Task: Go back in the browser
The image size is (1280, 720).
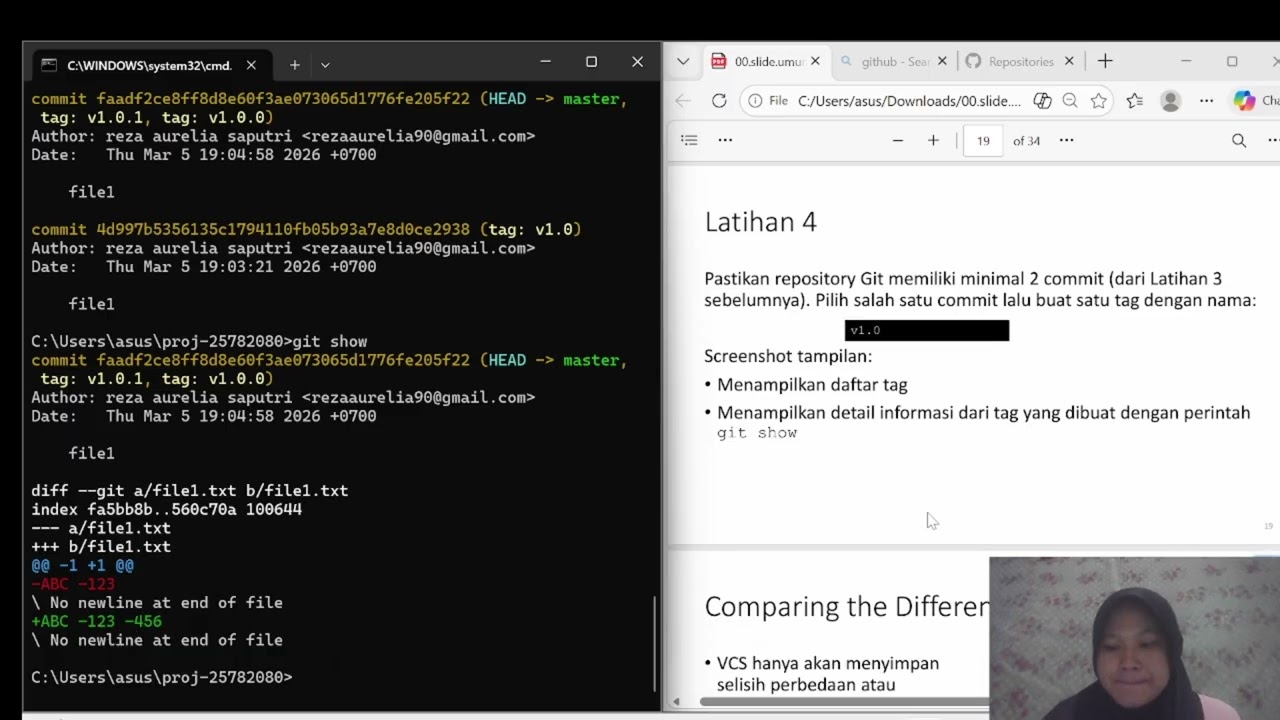Action: pyautogui.click(x=683, y=101)
